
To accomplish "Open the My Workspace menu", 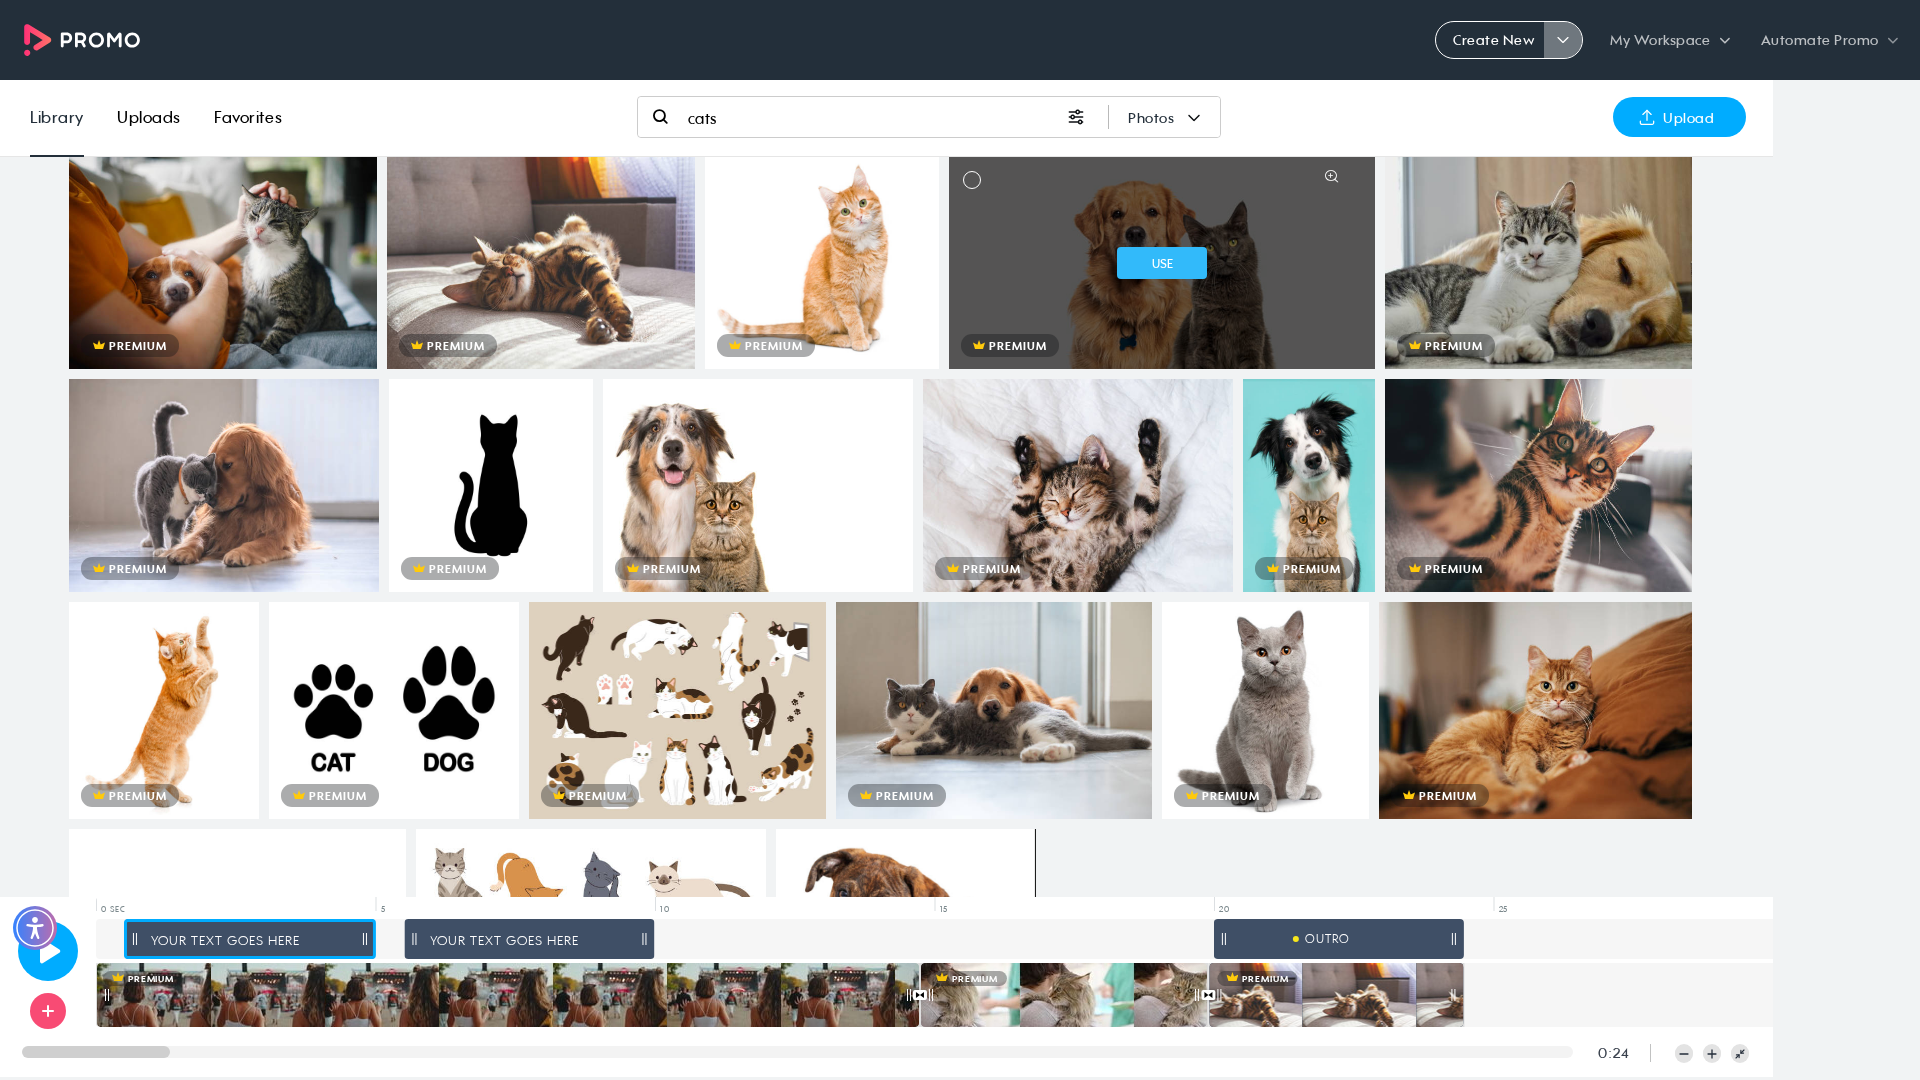I will tap(1669, 40).
